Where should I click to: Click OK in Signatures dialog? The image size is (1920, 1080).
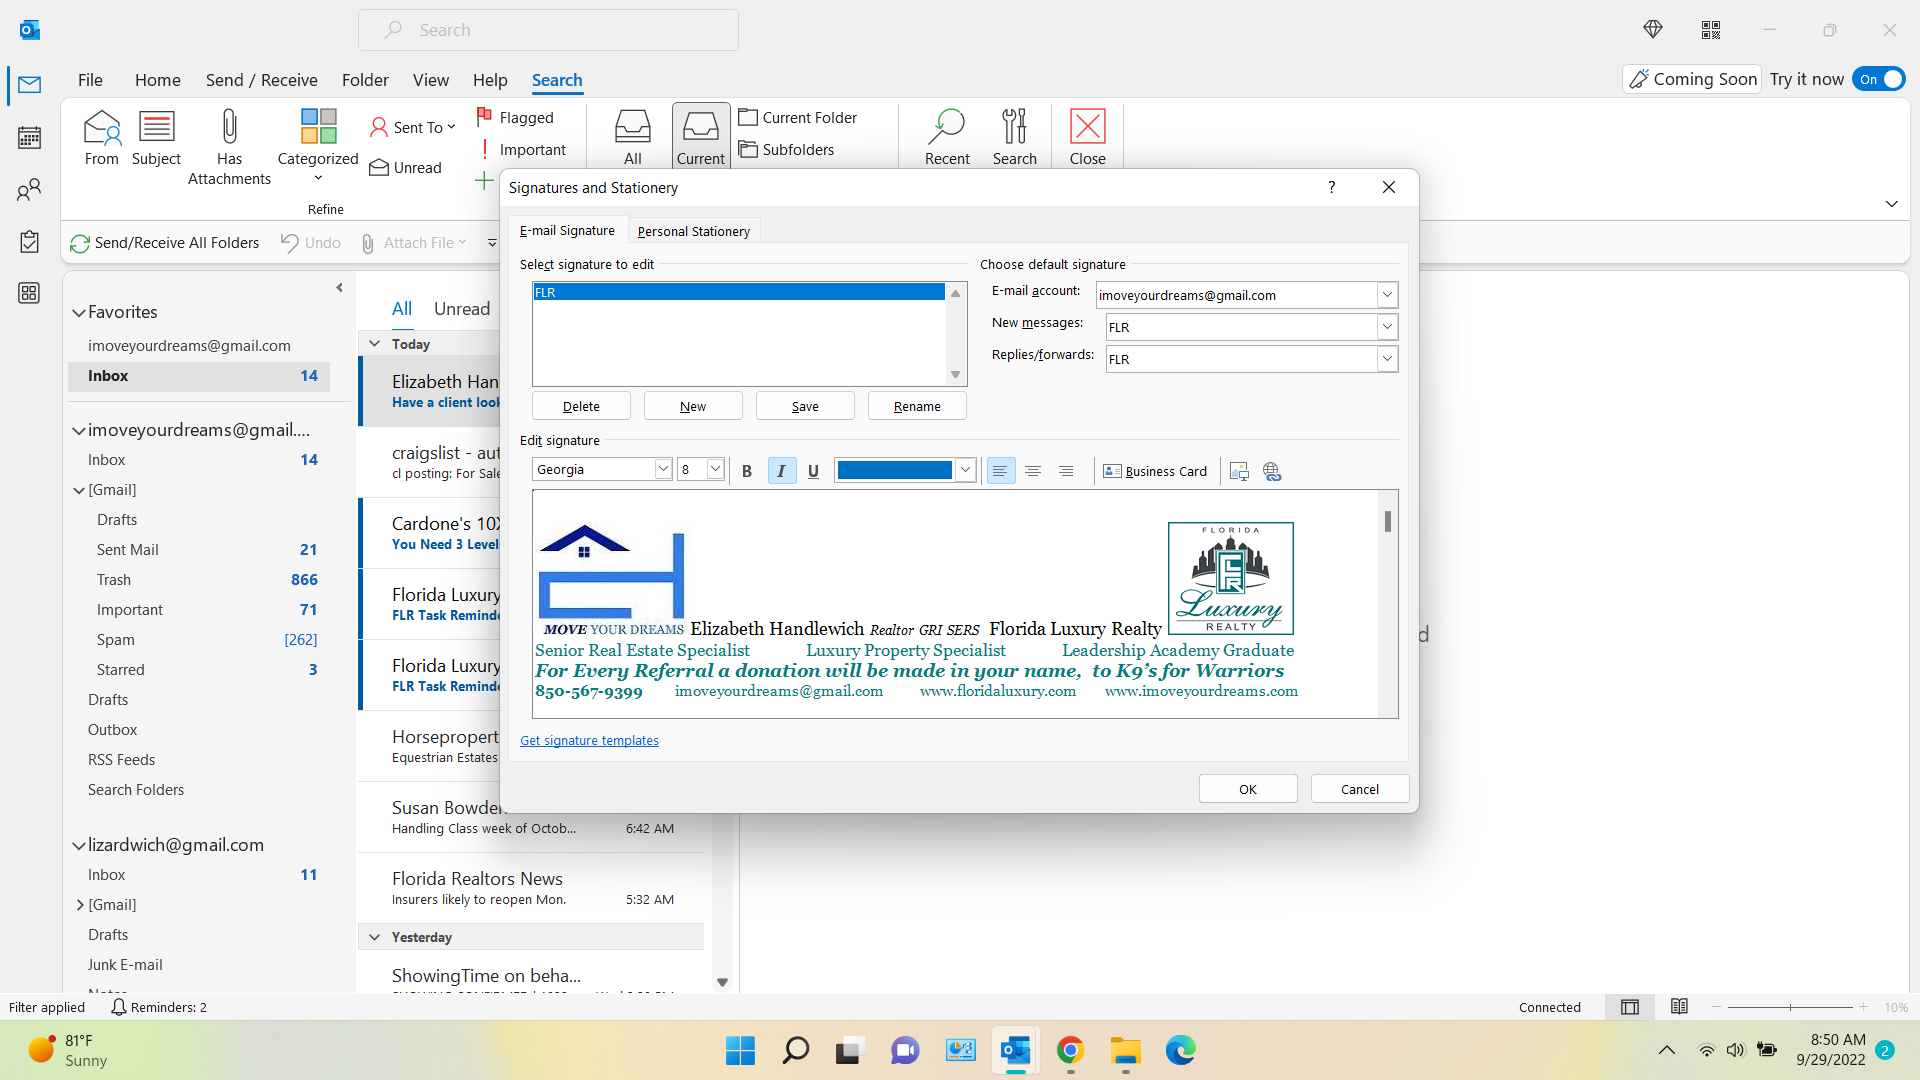click(1248, 789)
